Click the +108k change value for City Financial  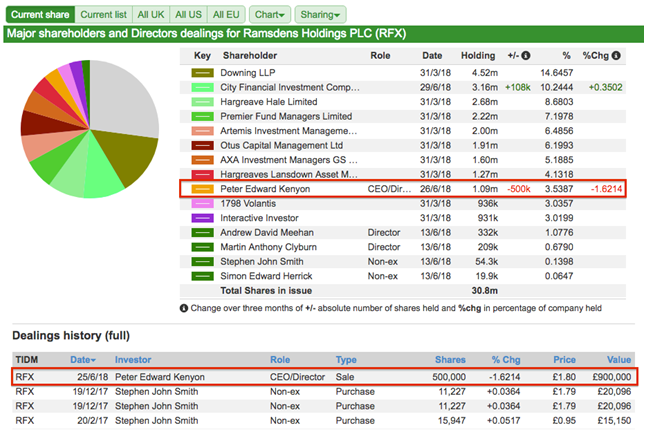pyautogui.click(x=518, y=87)
